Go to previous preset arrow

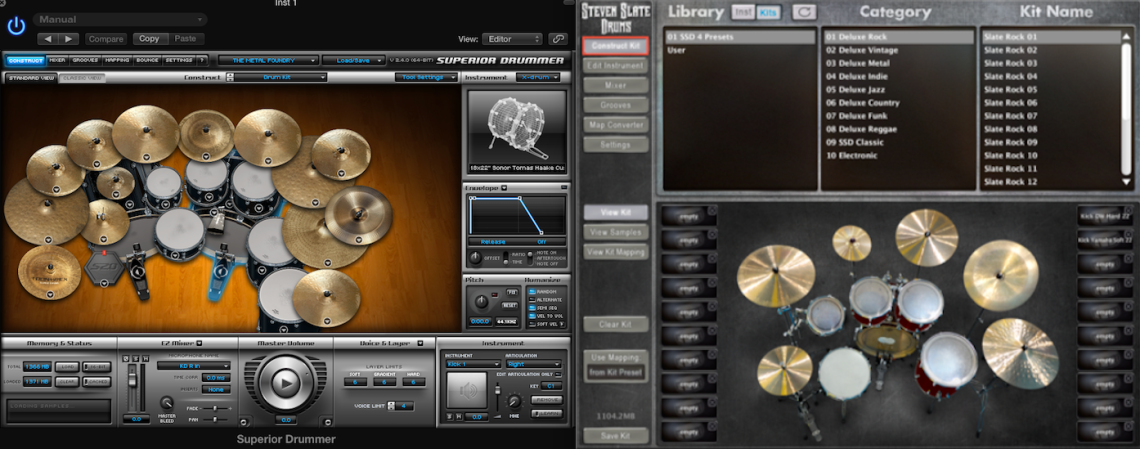[47, 39]
